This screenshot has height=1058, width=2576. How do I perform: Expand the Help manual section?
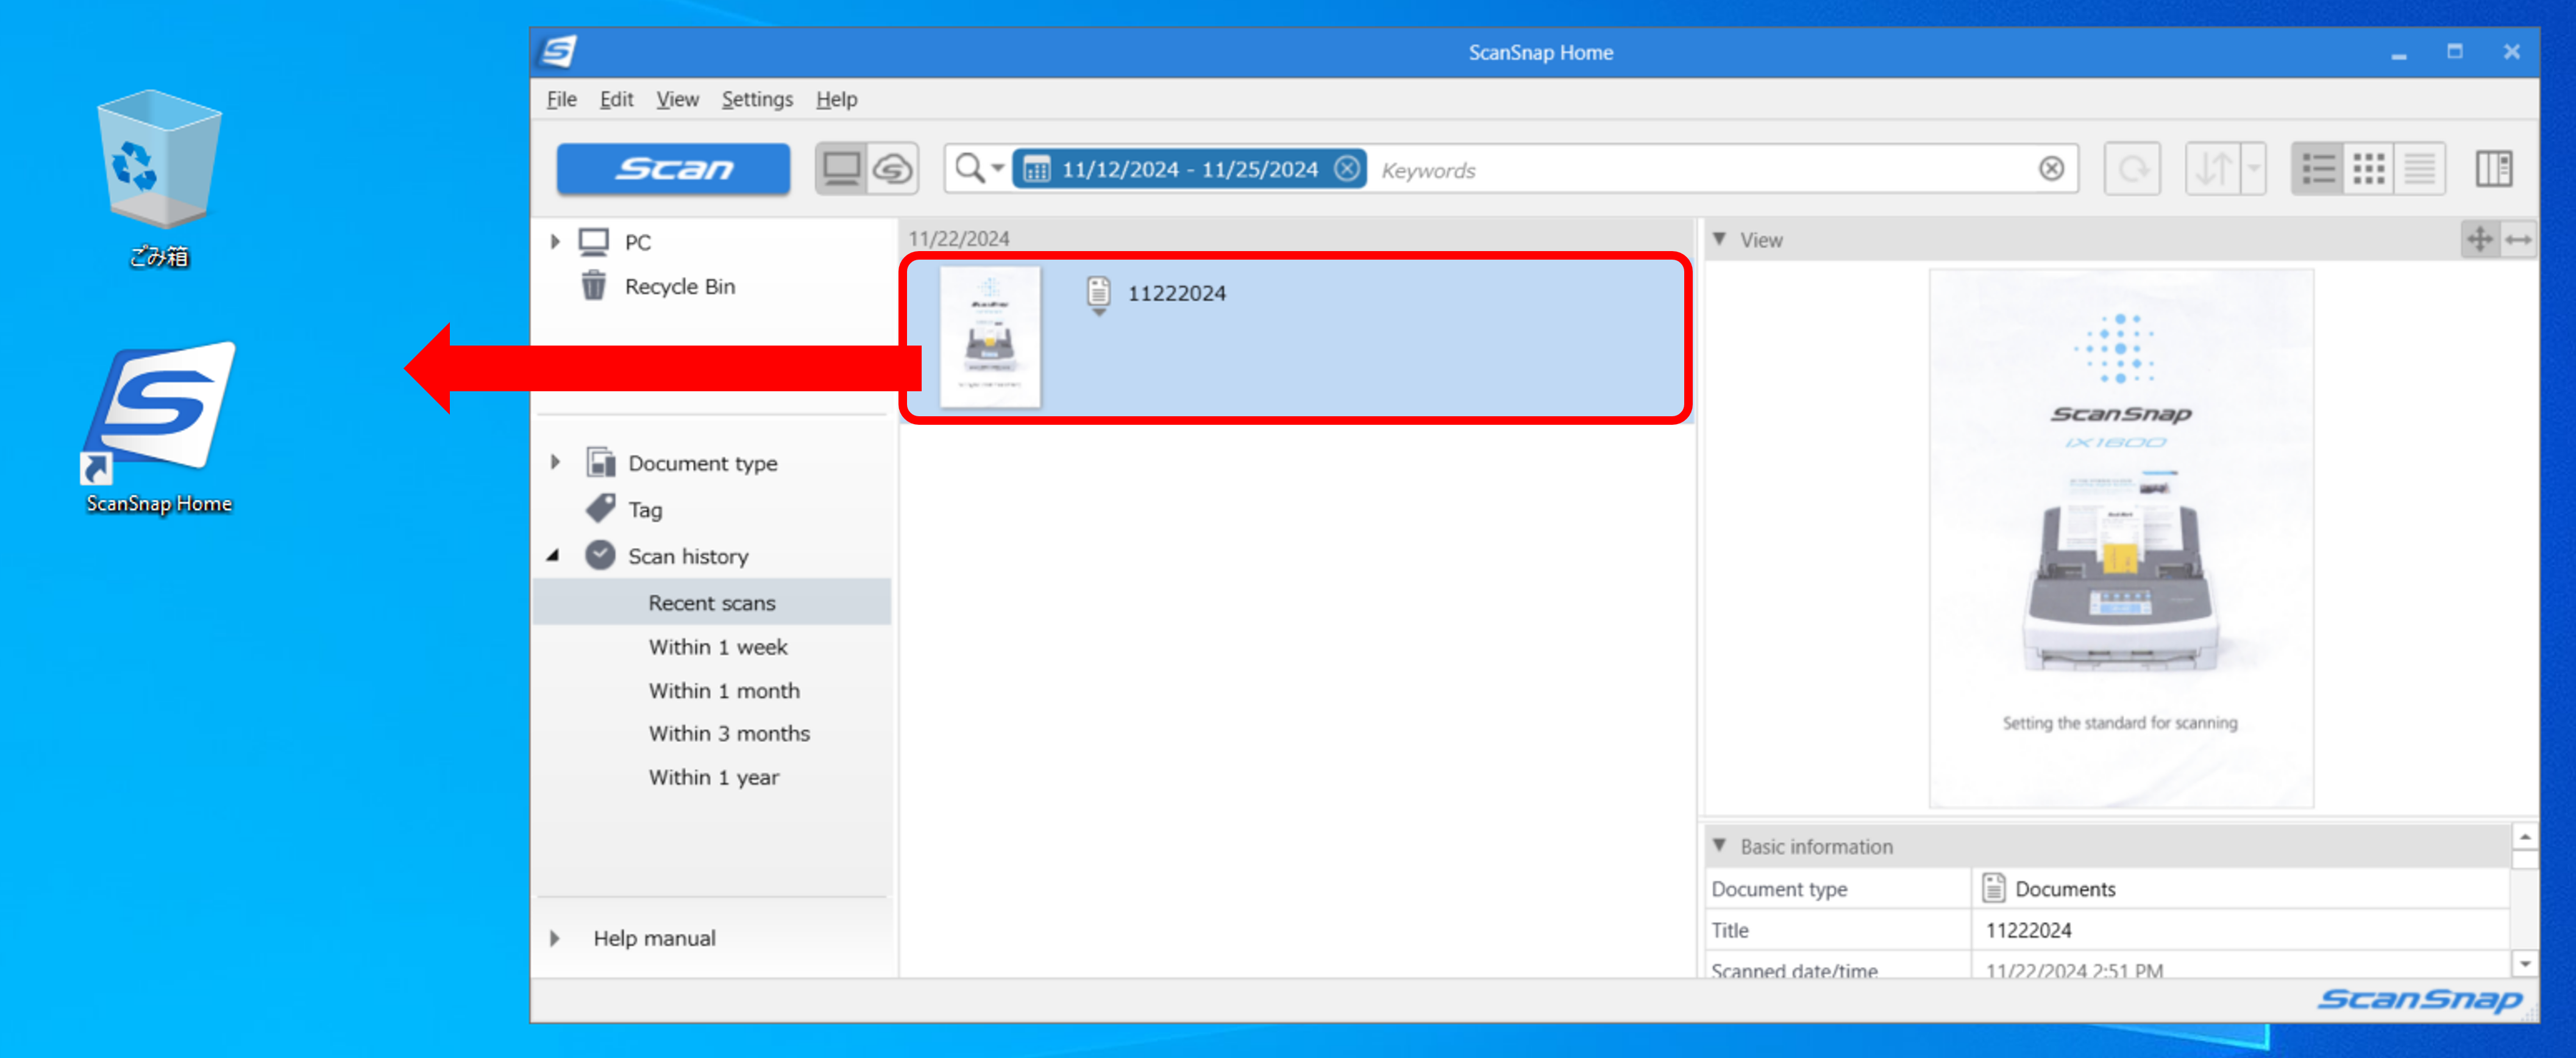555,939
